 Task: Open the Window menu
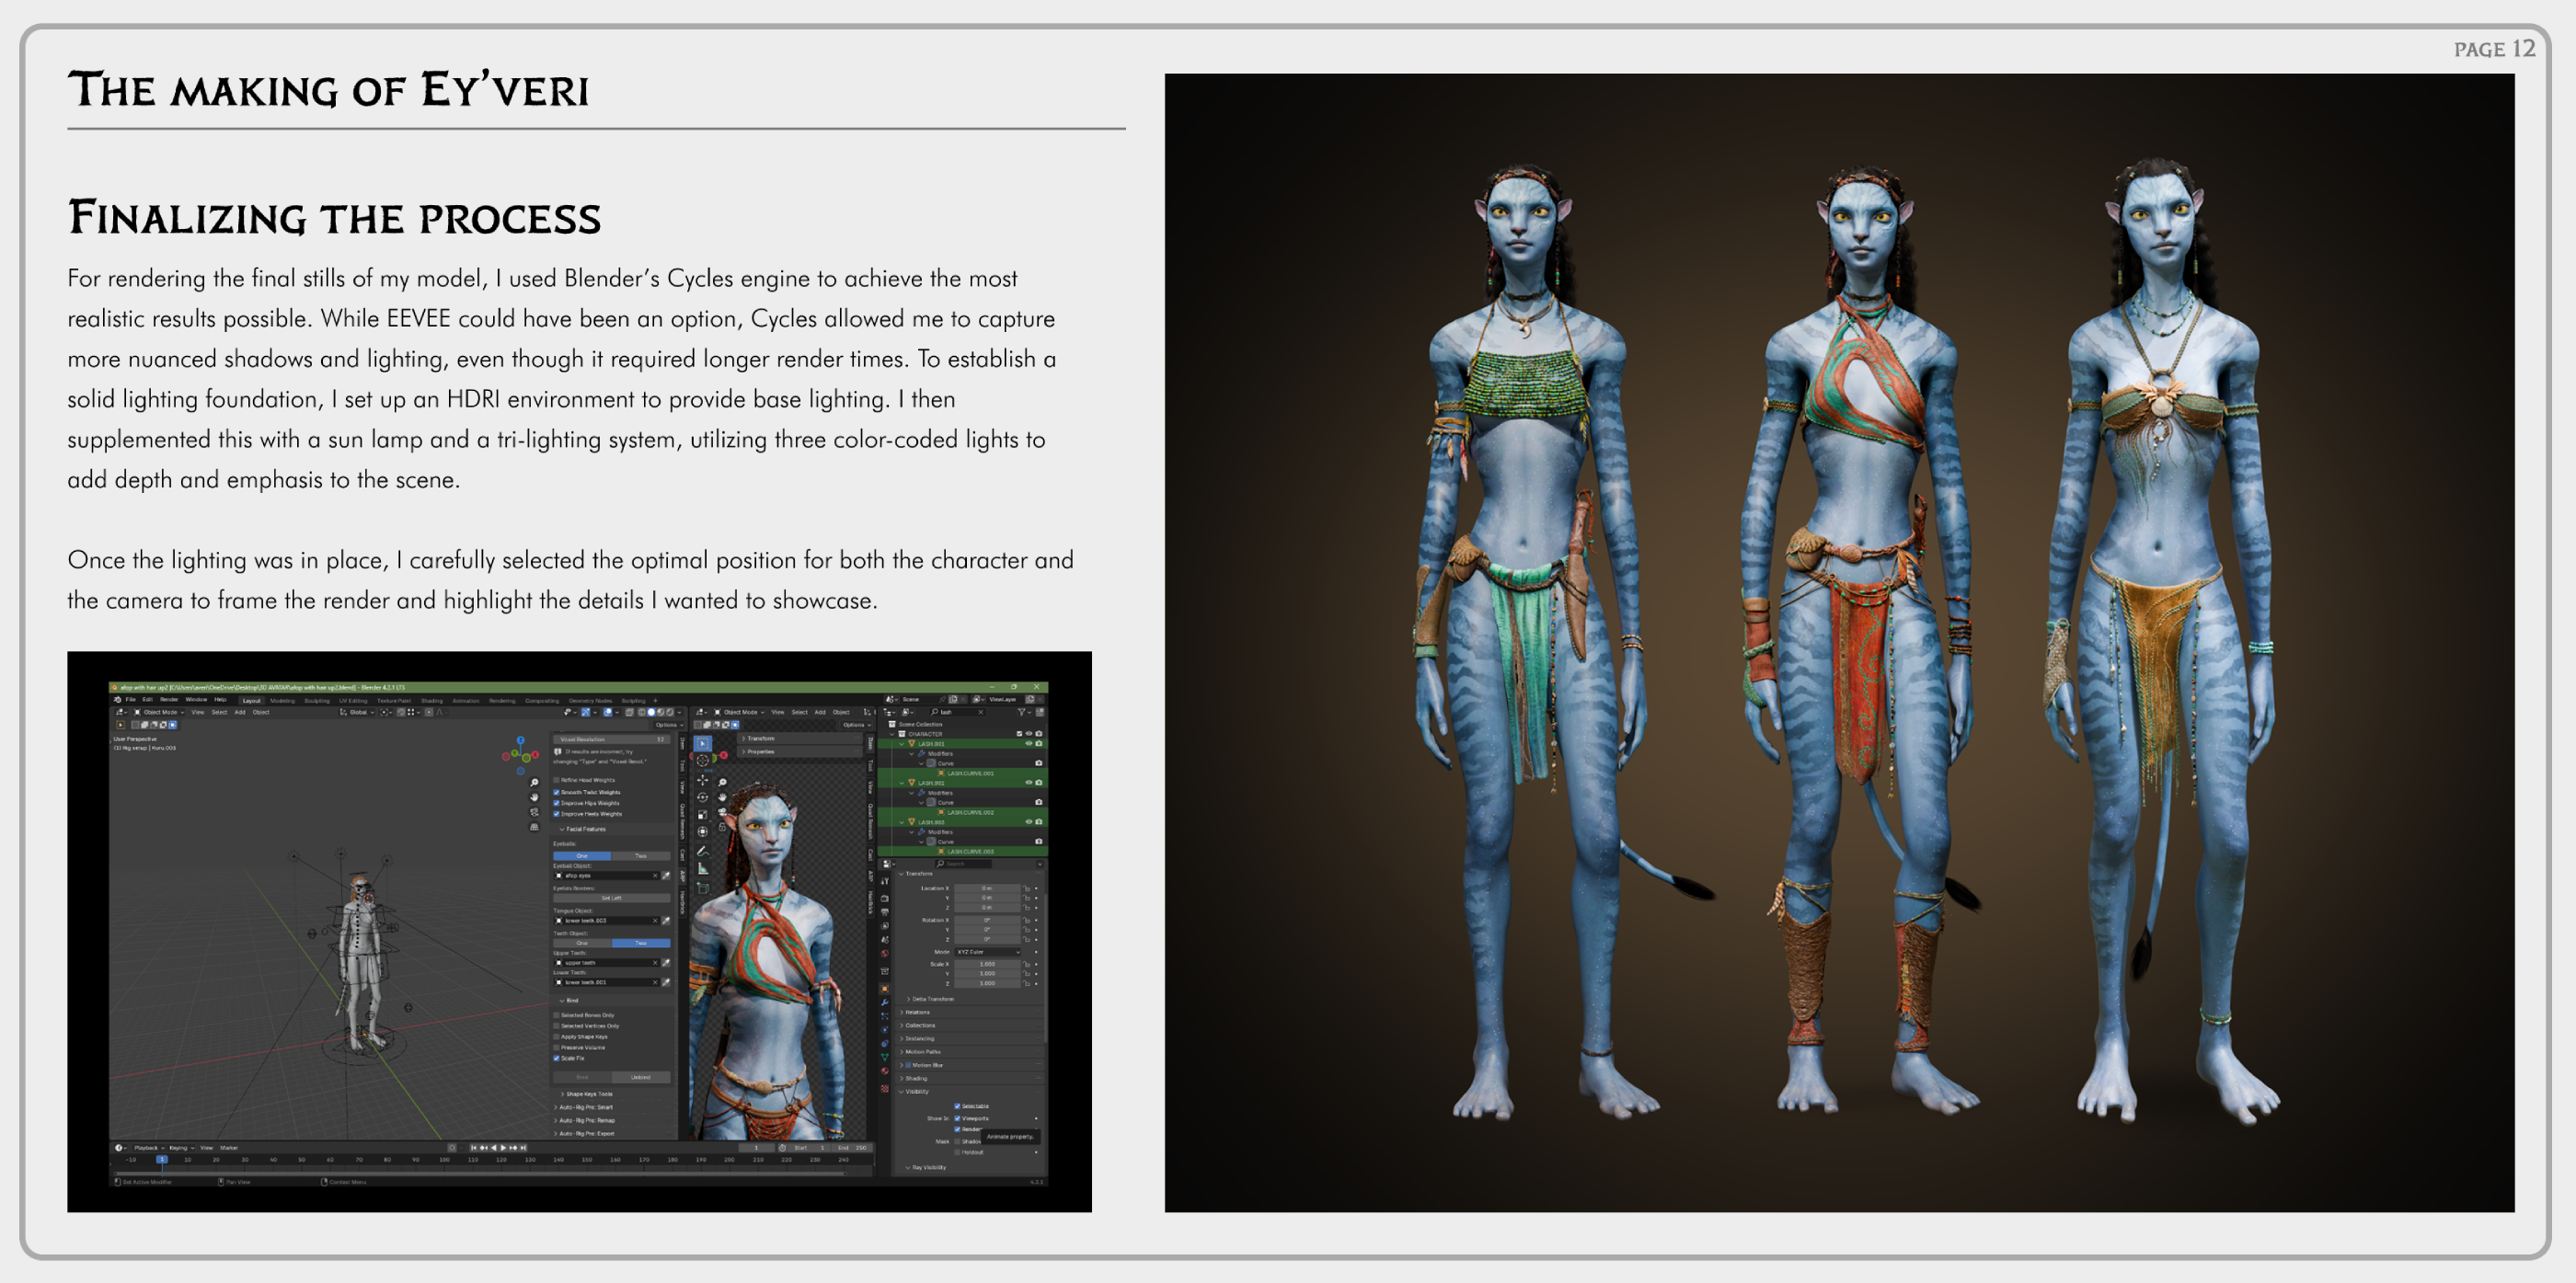pyautogui.click(x=197, y=700)
